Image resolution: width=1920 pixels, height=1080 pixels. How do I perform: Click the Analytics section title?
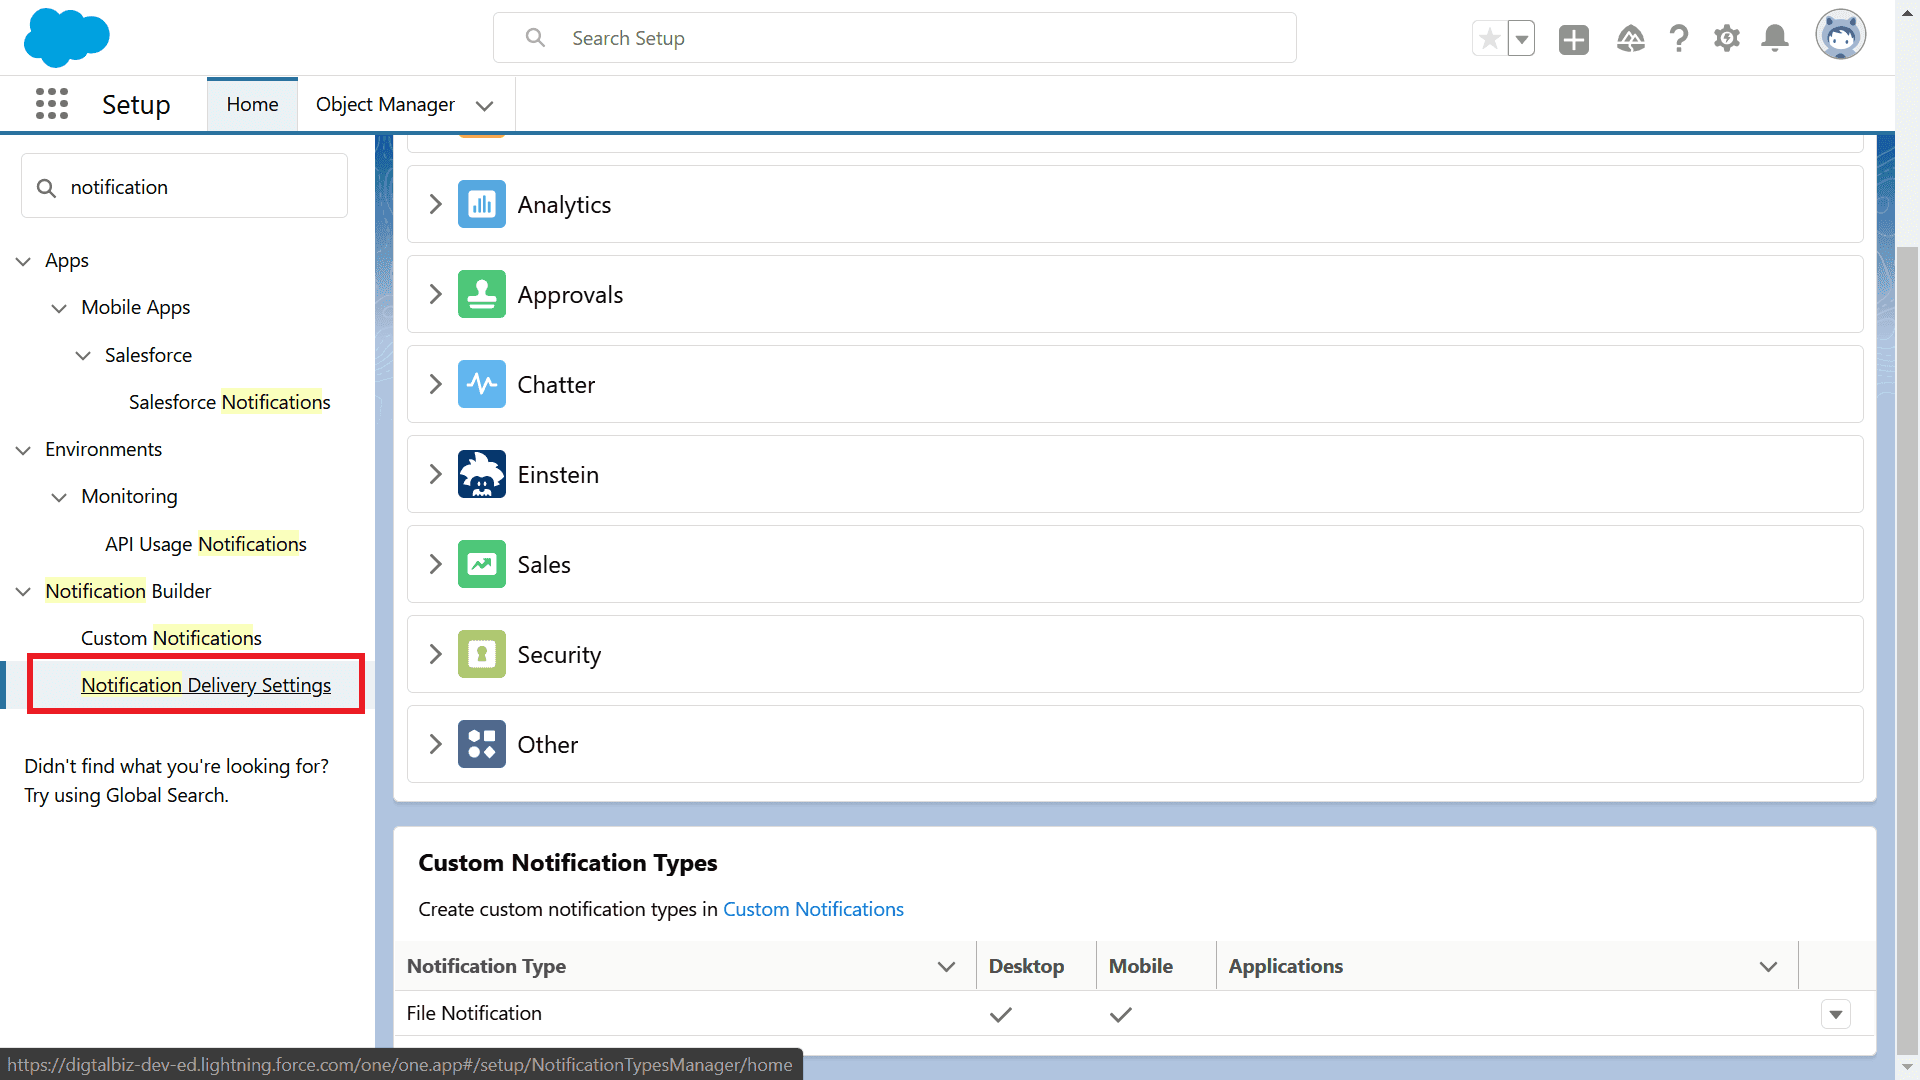(x=564, y=205)
